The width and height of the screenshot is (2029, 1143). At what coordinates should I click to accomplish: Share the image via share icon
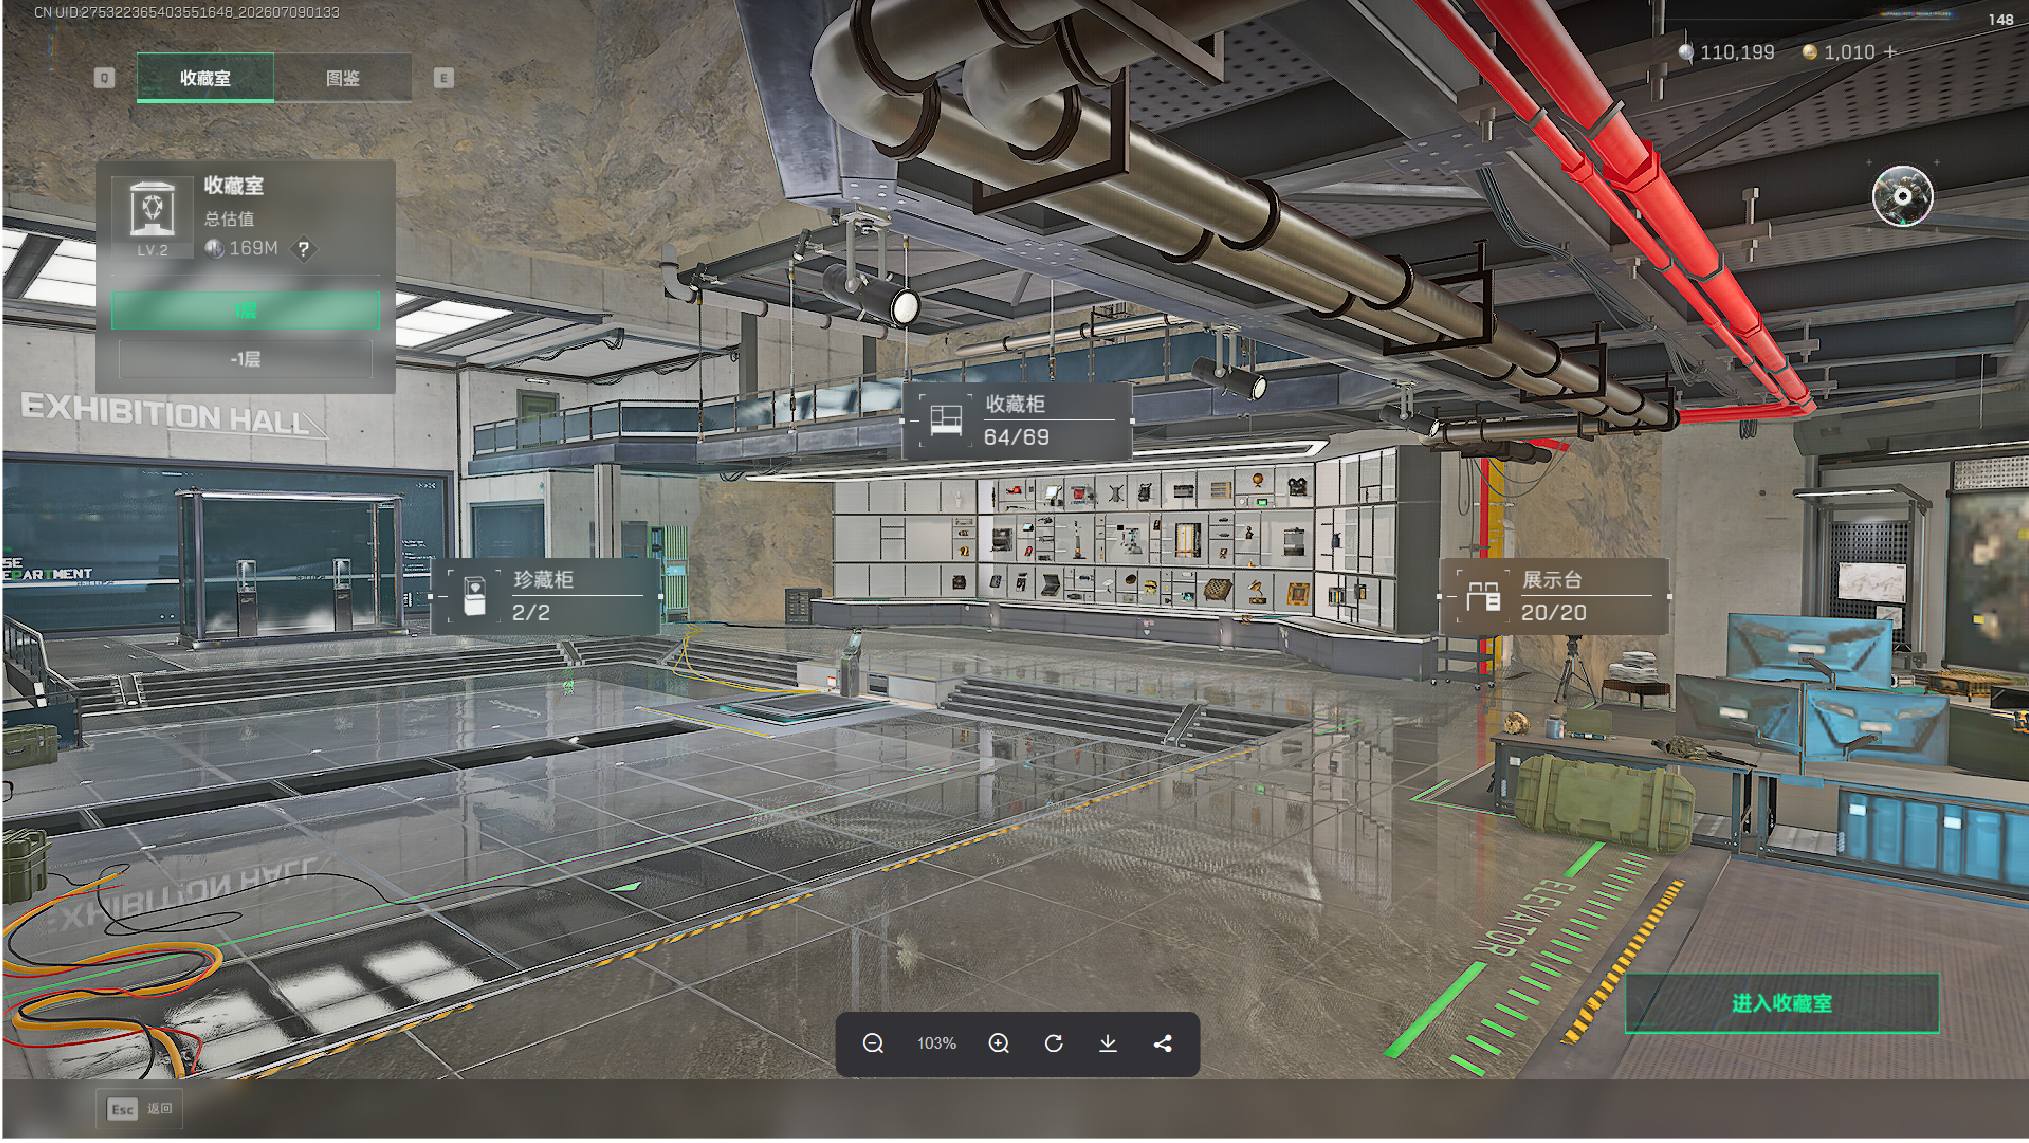1162,1043
